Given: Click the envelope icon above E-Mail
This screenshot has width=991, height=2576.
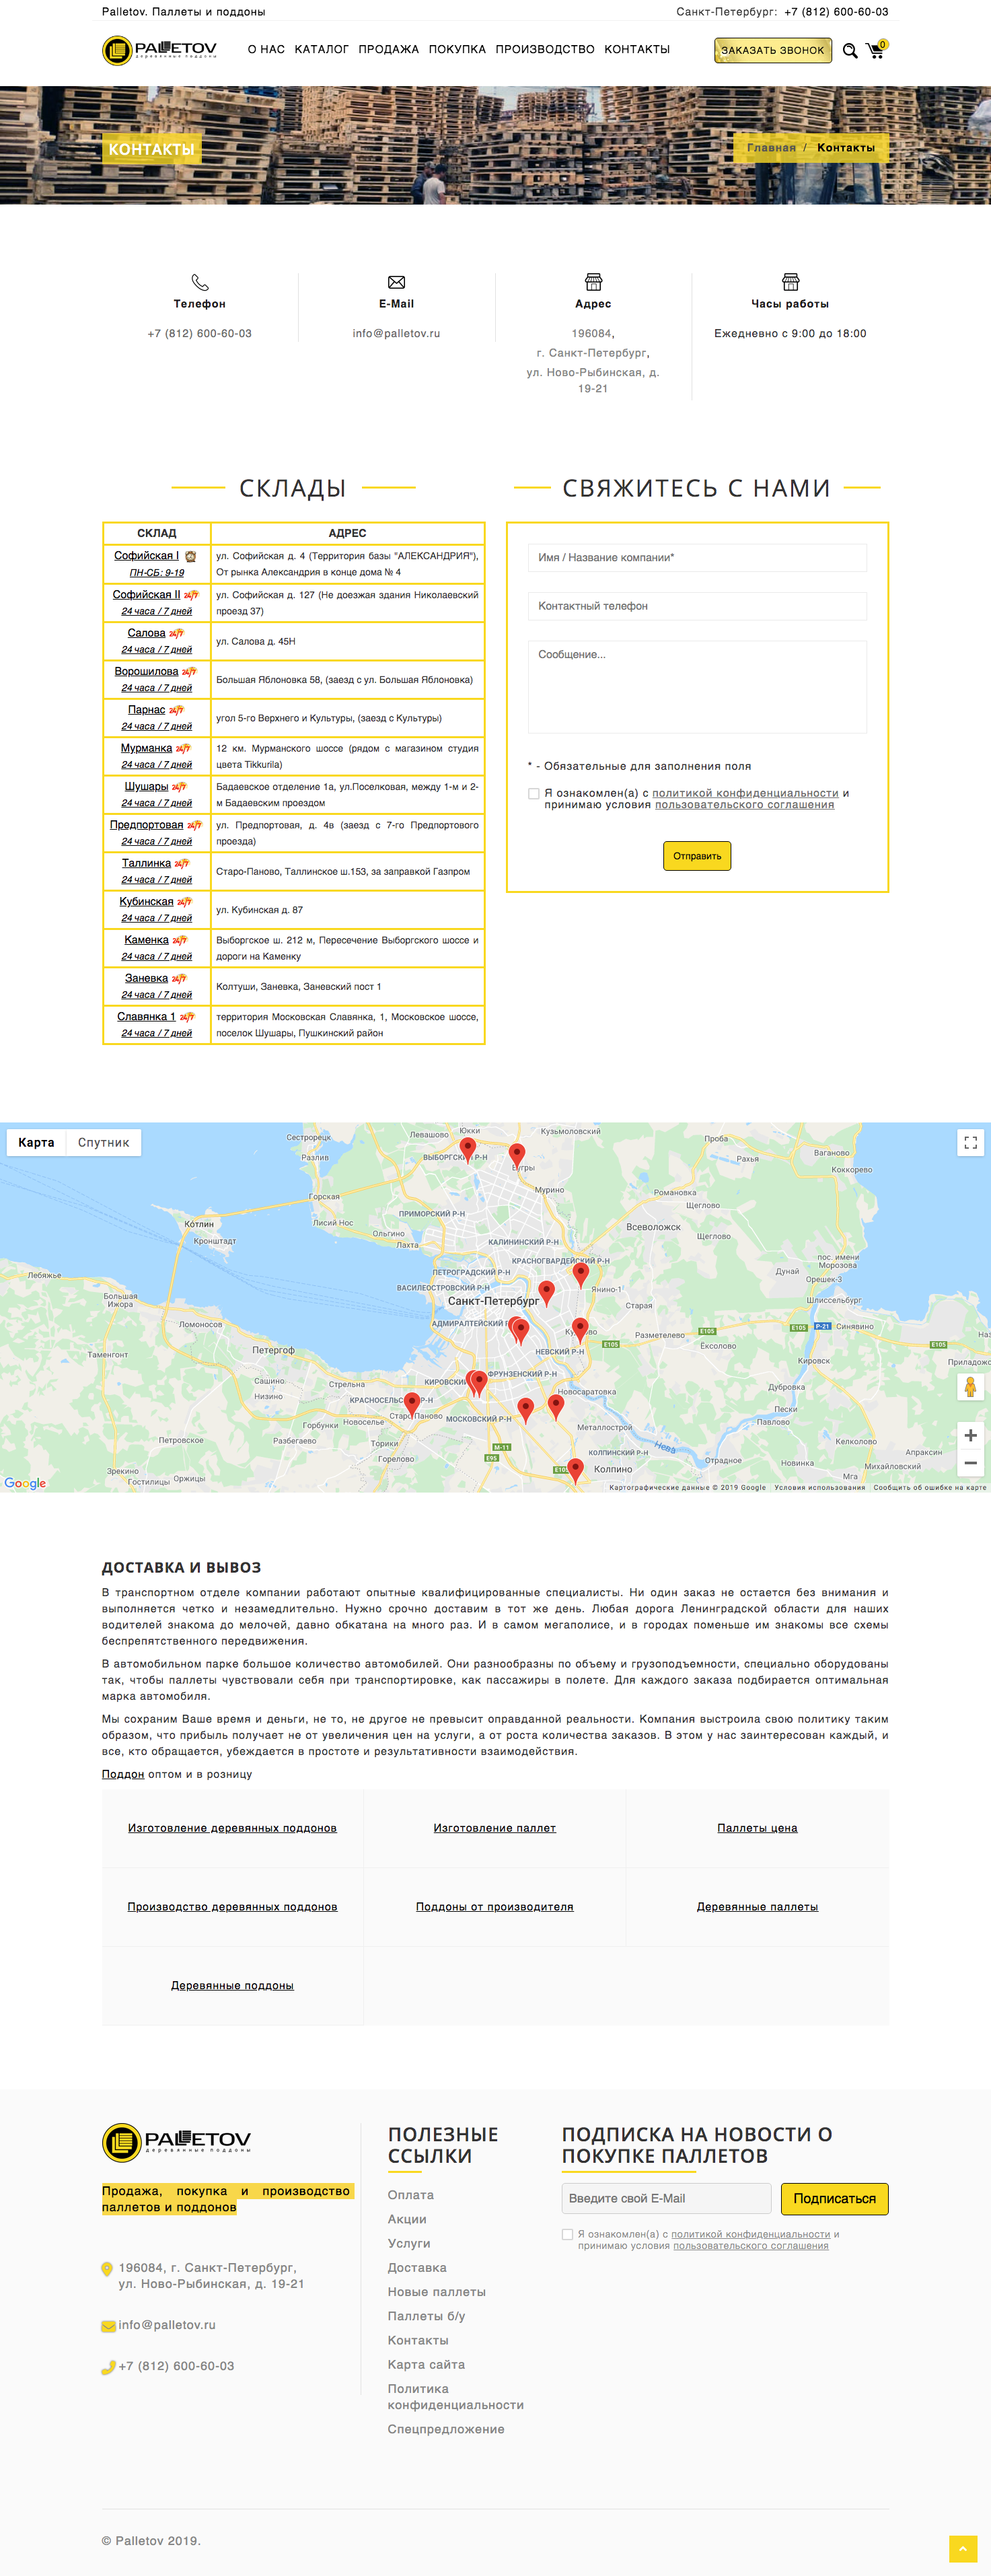Looking at the screenshot, I should pyautogui.click(x=396, y=282).
